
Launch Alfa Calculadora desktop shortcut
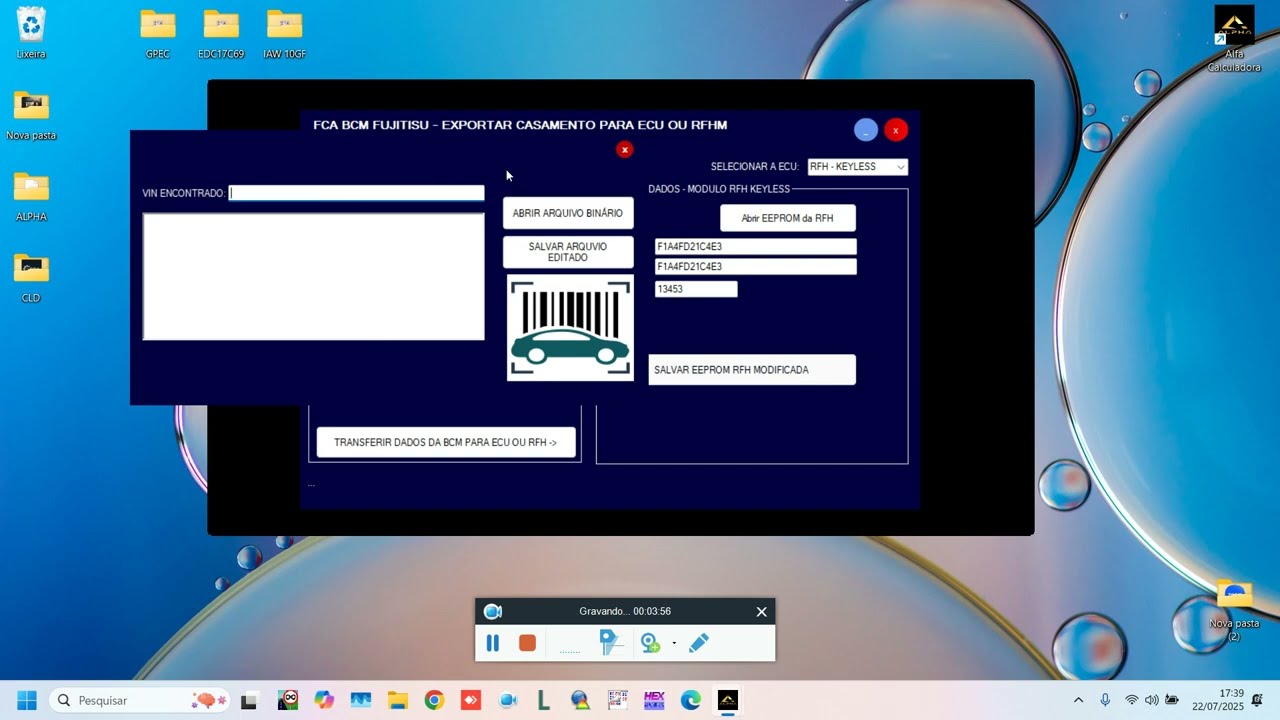tap(1234, 40)
